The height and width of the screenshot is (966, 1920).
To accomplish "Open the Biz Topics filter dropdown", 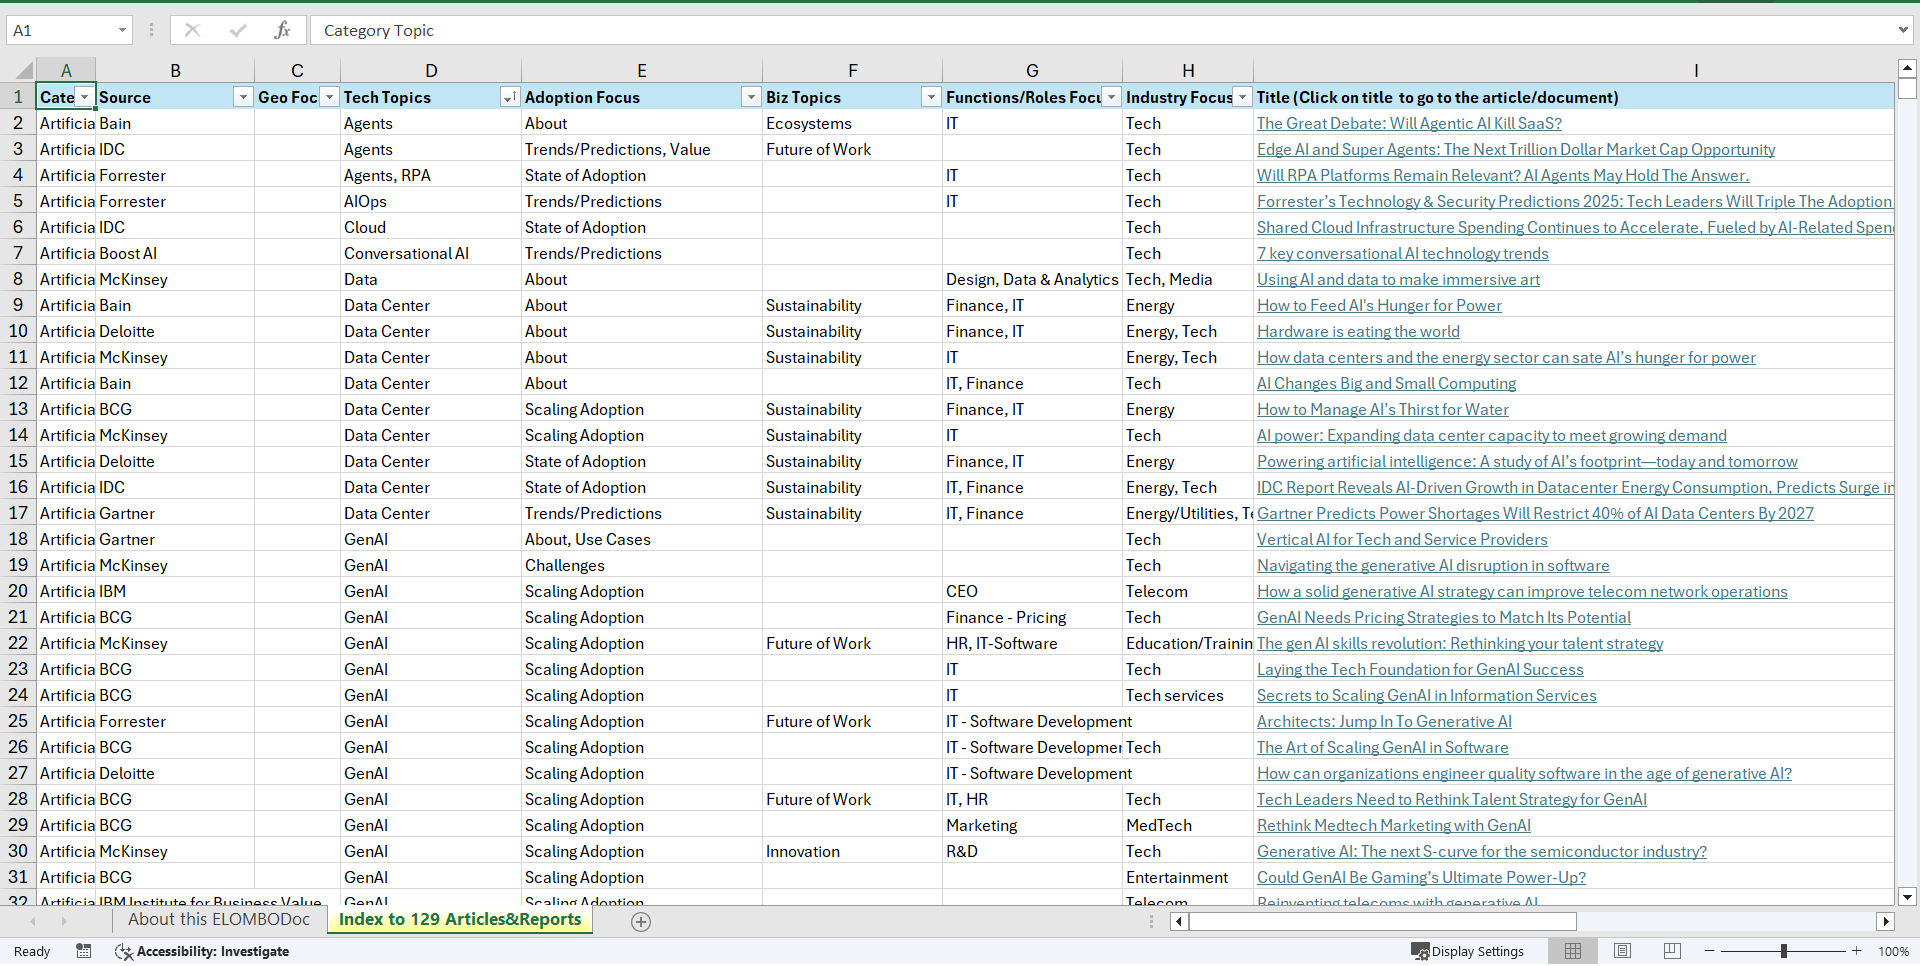I will click(931, 97).
